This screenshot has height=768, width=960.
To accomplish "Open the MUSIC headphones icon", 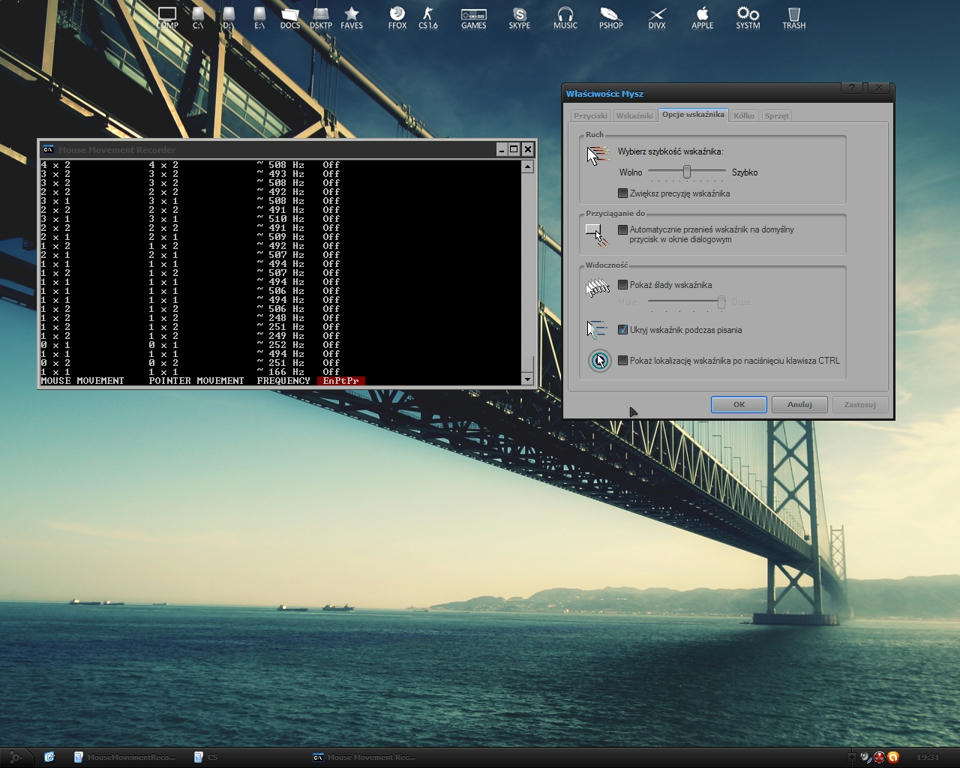I will 565,18.
